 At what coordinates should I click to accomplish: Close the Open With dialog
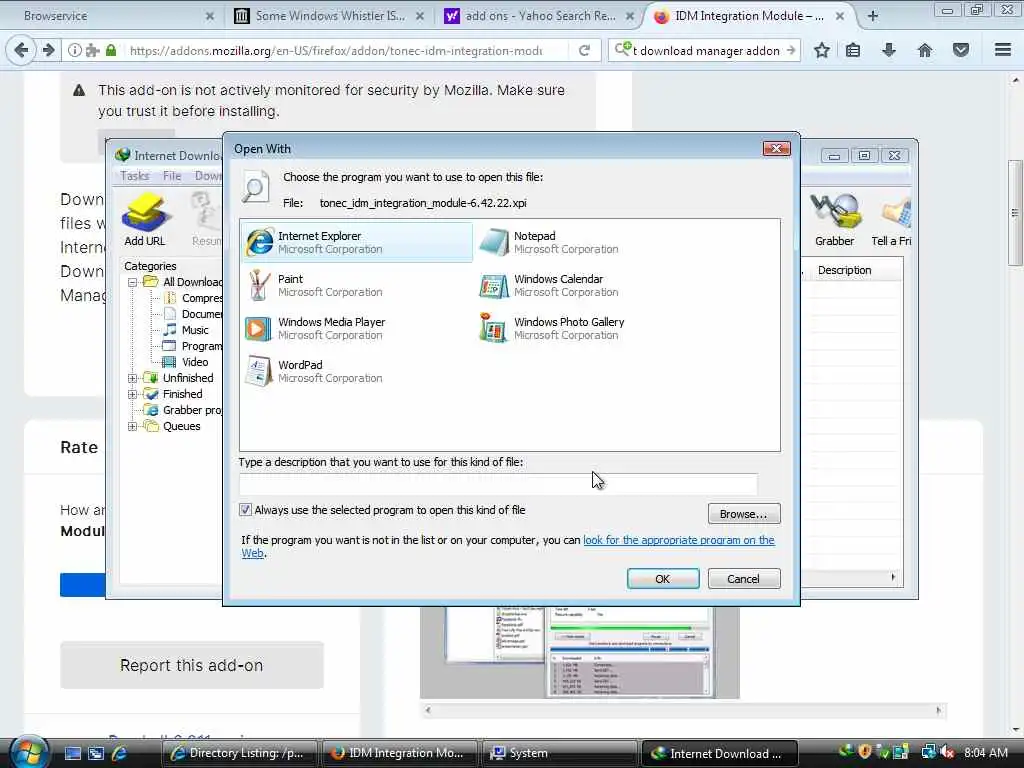[x=776, y=149]
